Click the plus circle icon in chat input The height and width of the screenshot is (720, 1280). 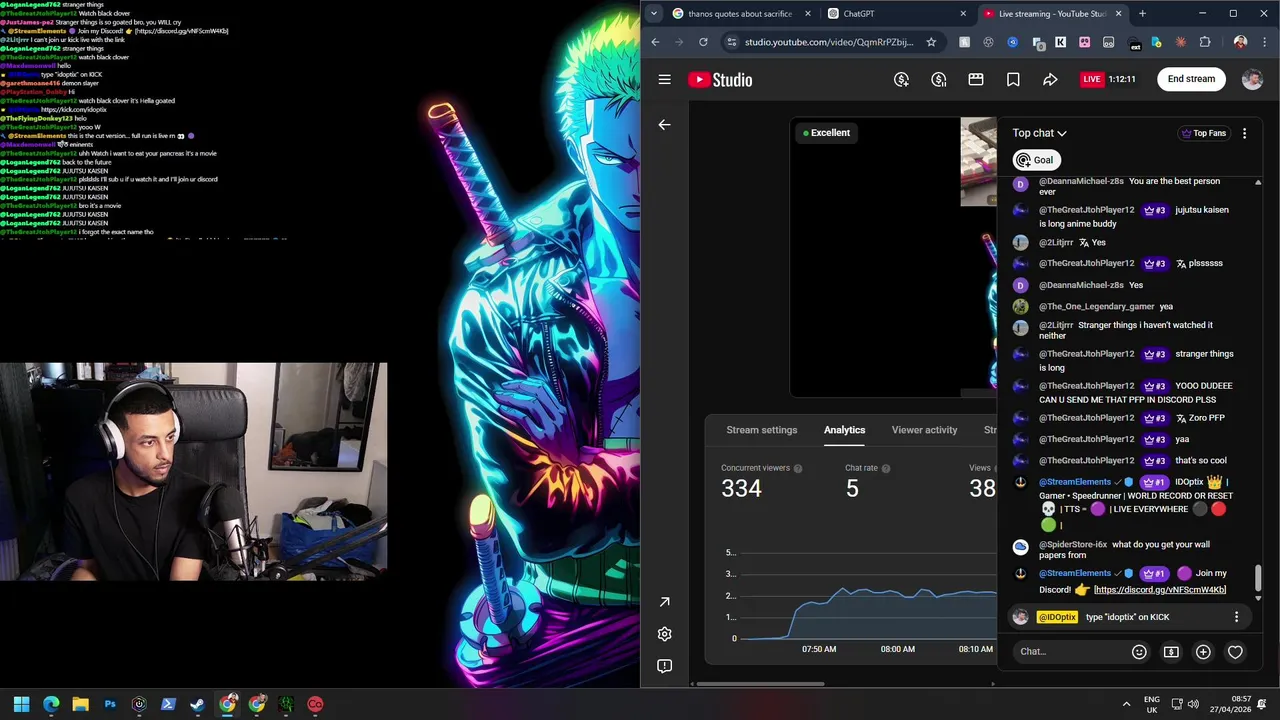click(1203, 652)
